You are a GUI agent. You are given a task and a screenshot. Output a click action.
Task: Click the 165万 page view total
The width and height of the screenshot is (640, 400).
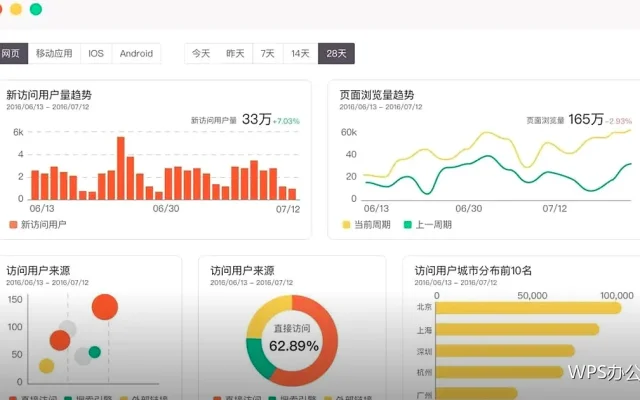coord(586,119)
